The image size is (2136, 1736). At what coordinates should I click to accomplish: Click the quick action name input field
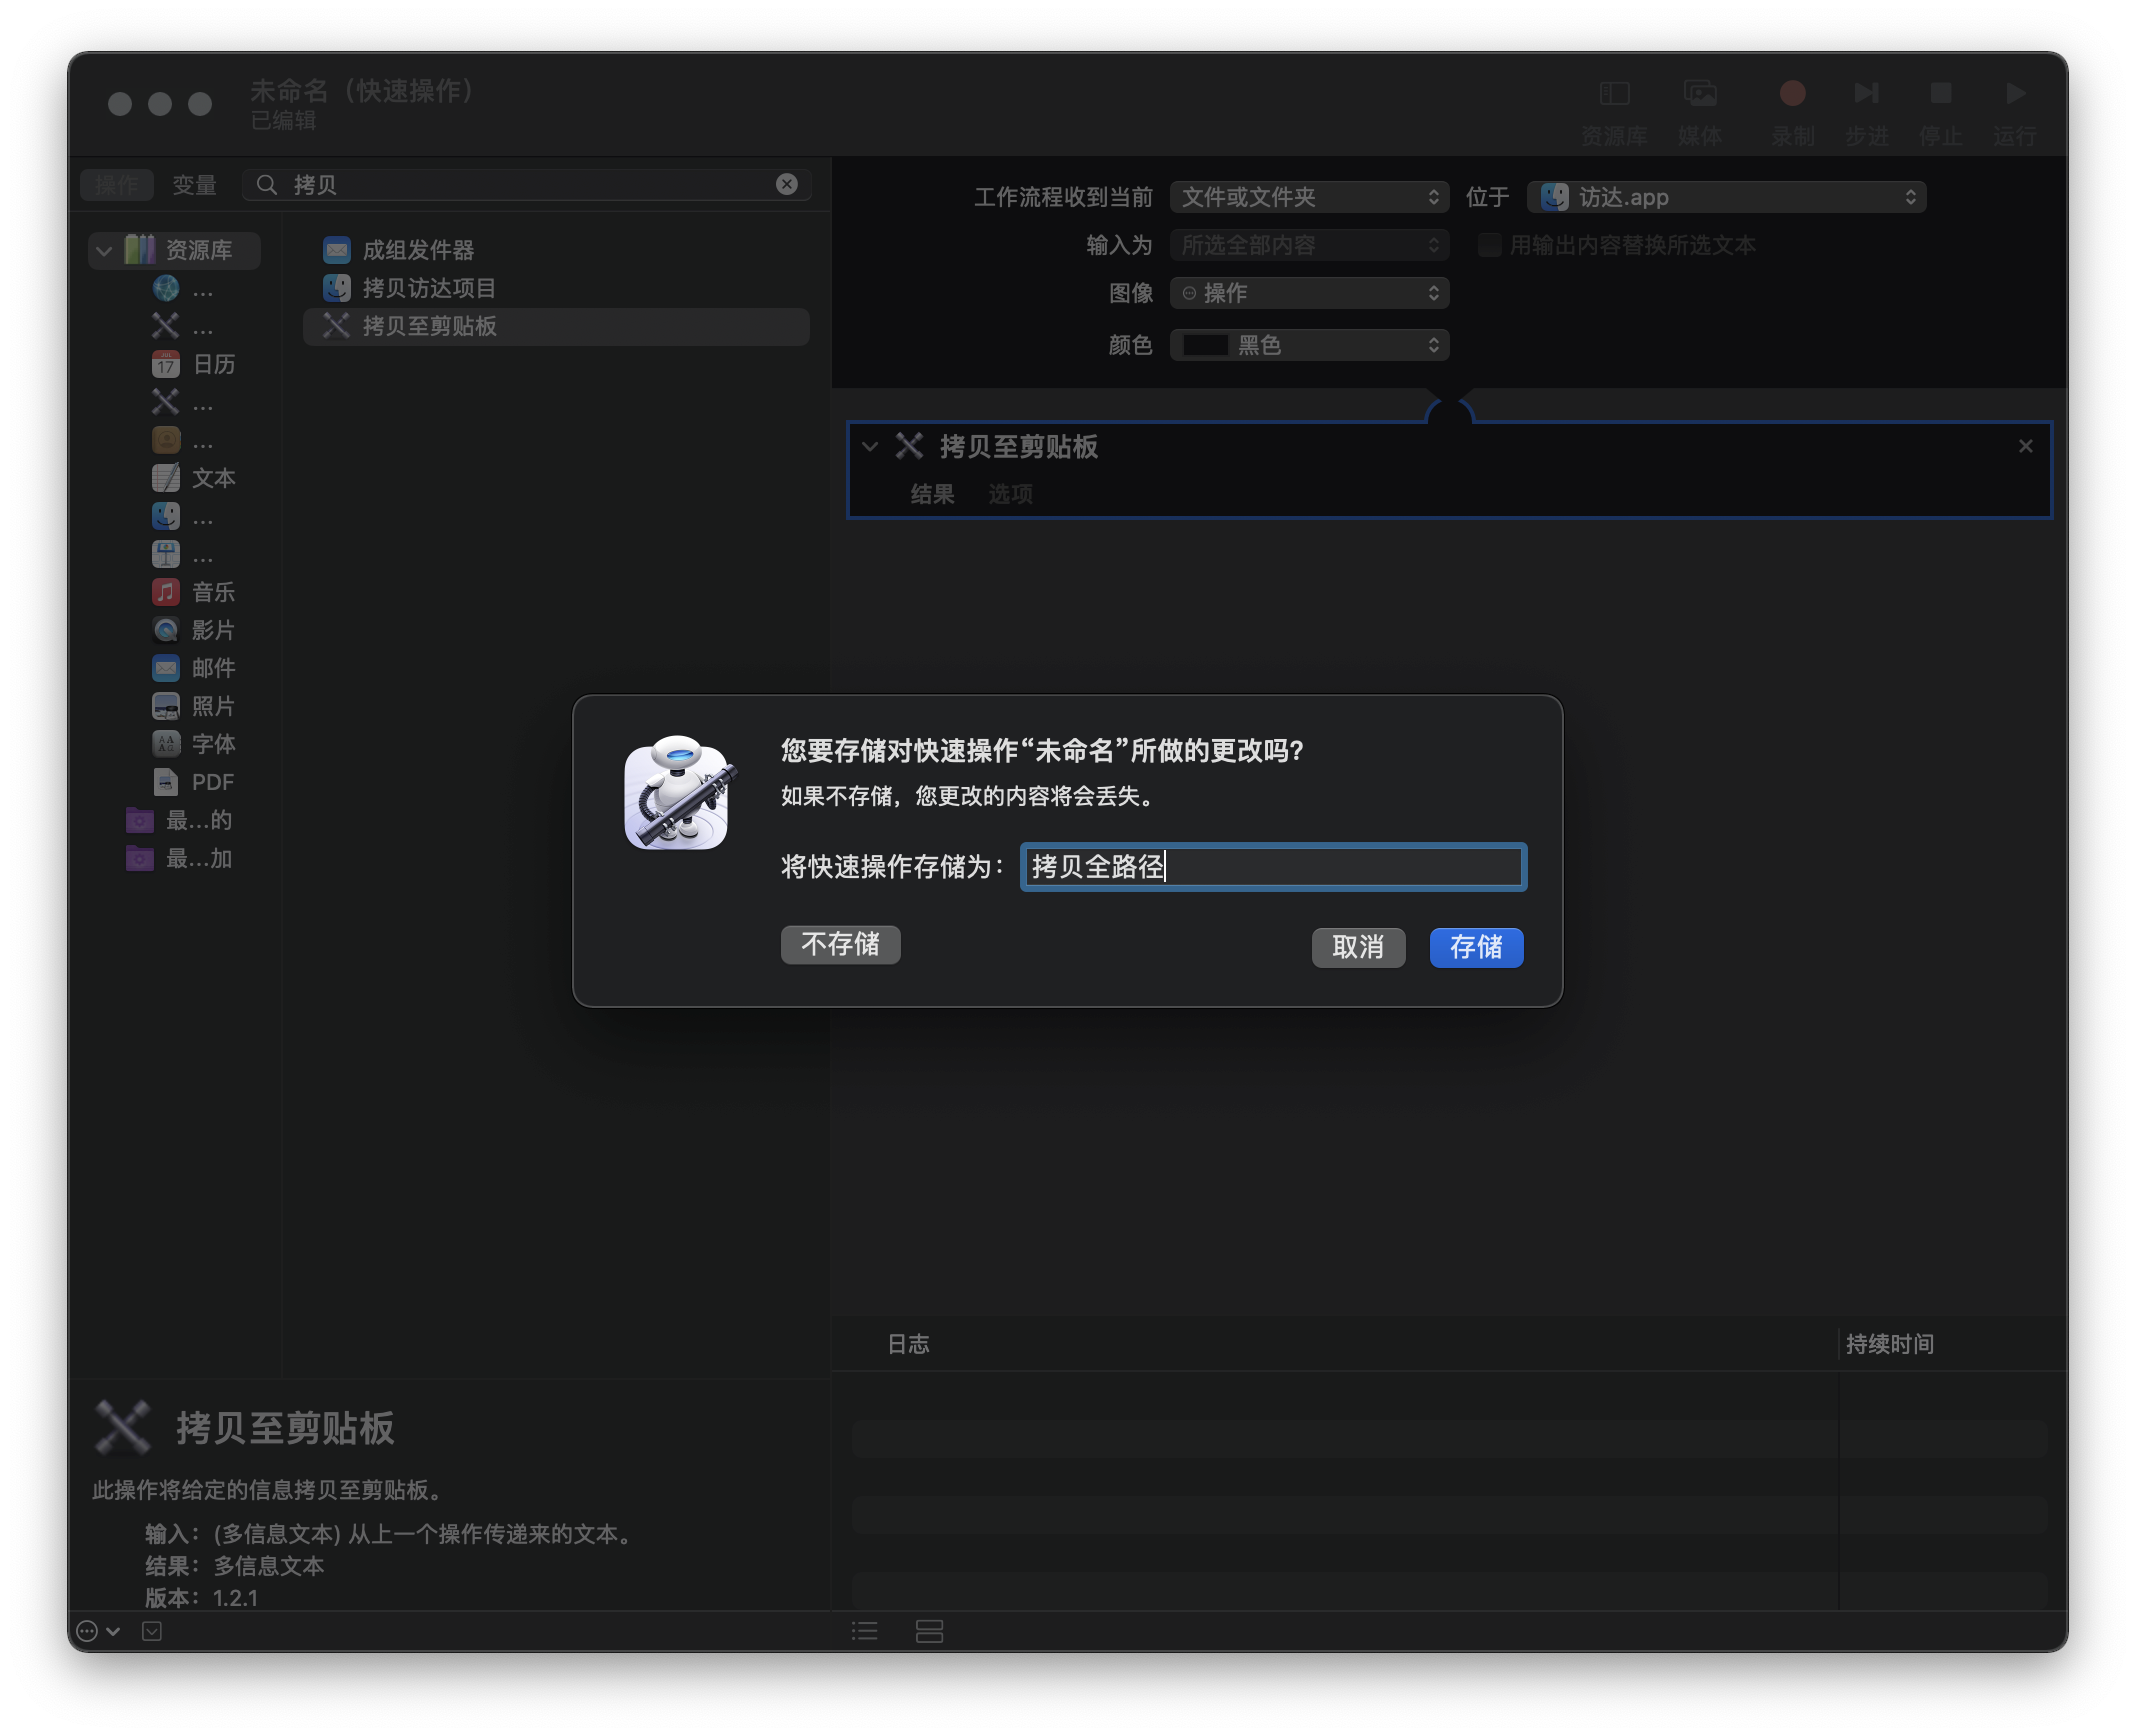pyautogui.click(x=1272, y=866)
